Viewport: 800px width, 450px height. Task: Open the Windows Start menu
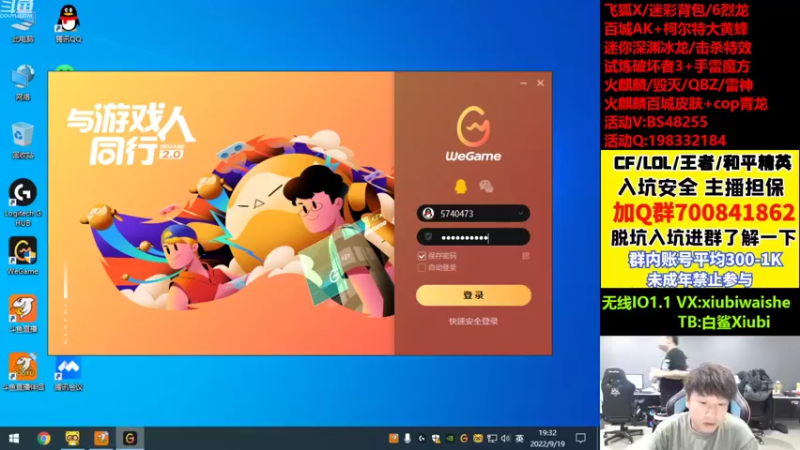14,438
